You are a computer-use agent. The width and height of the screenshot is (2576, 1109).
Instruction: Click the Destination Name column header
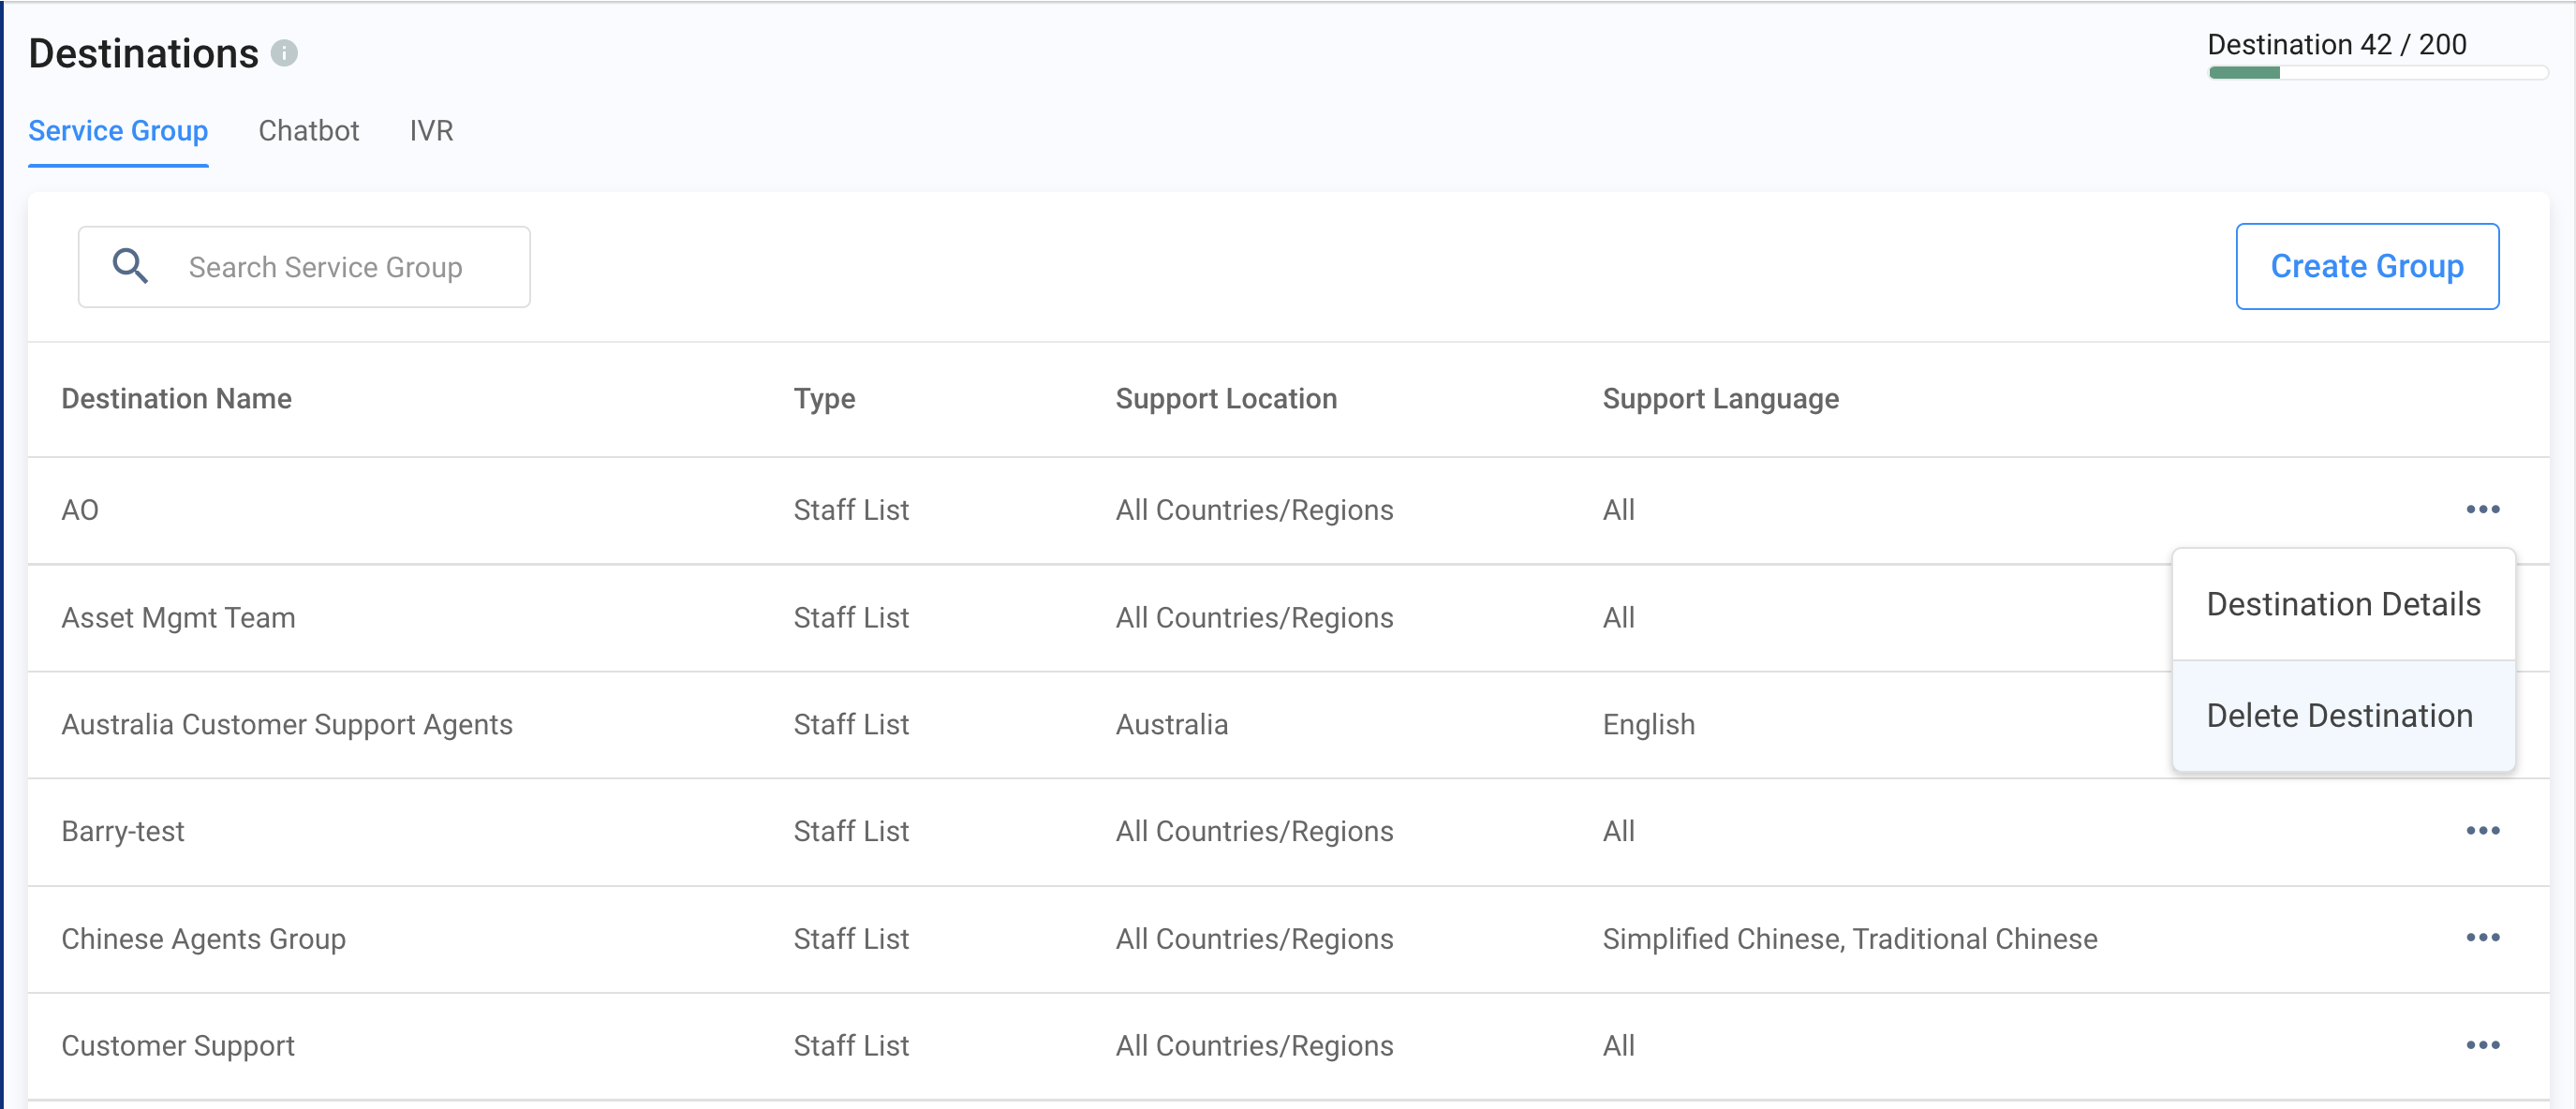176,398
